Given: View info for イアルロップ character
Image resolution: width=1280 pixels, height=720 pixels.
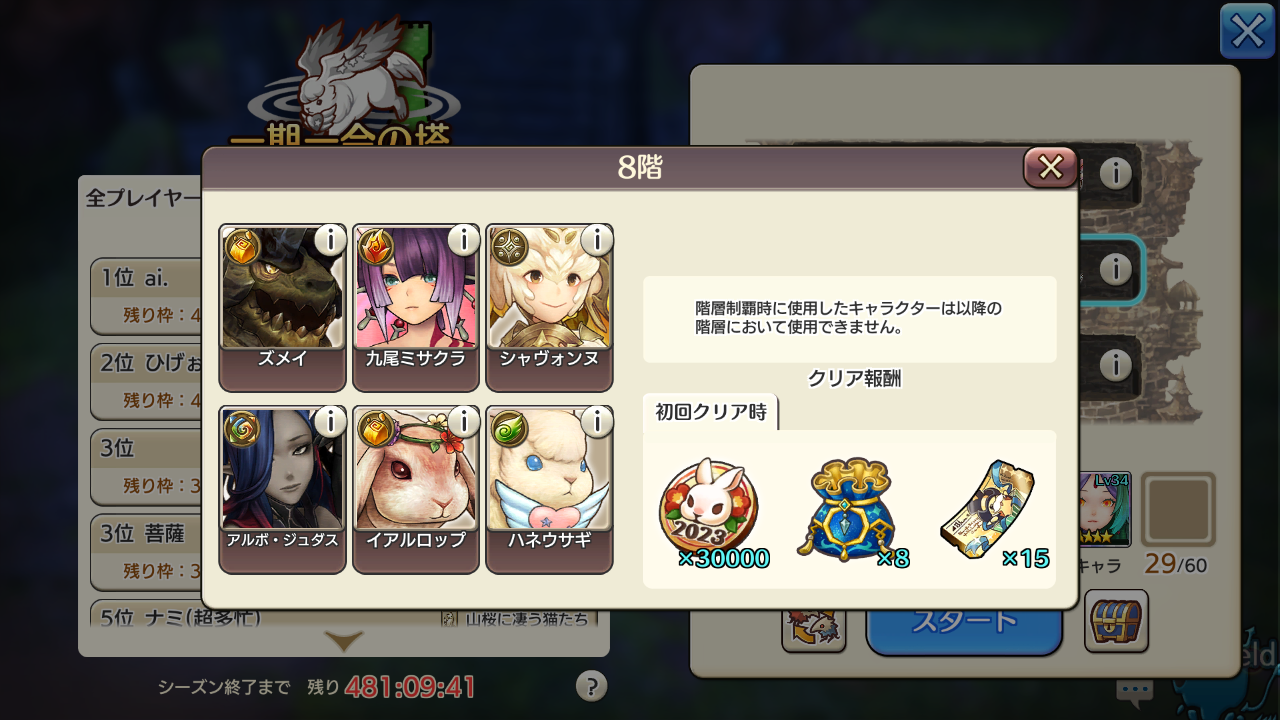Looking at the screenshot, I should pos(463,422).
